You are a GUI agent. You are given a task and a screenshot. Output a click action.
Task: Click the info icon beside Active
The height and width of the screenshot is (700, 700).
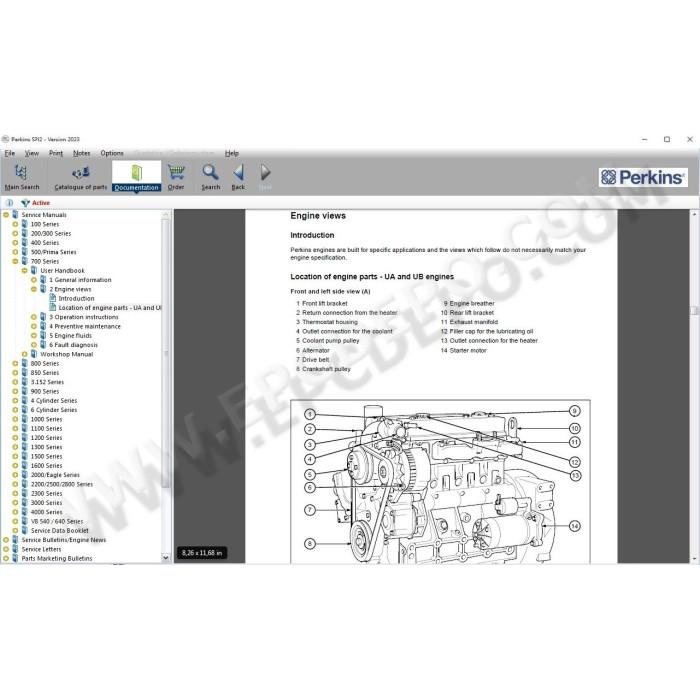click(x=9, y=203)
